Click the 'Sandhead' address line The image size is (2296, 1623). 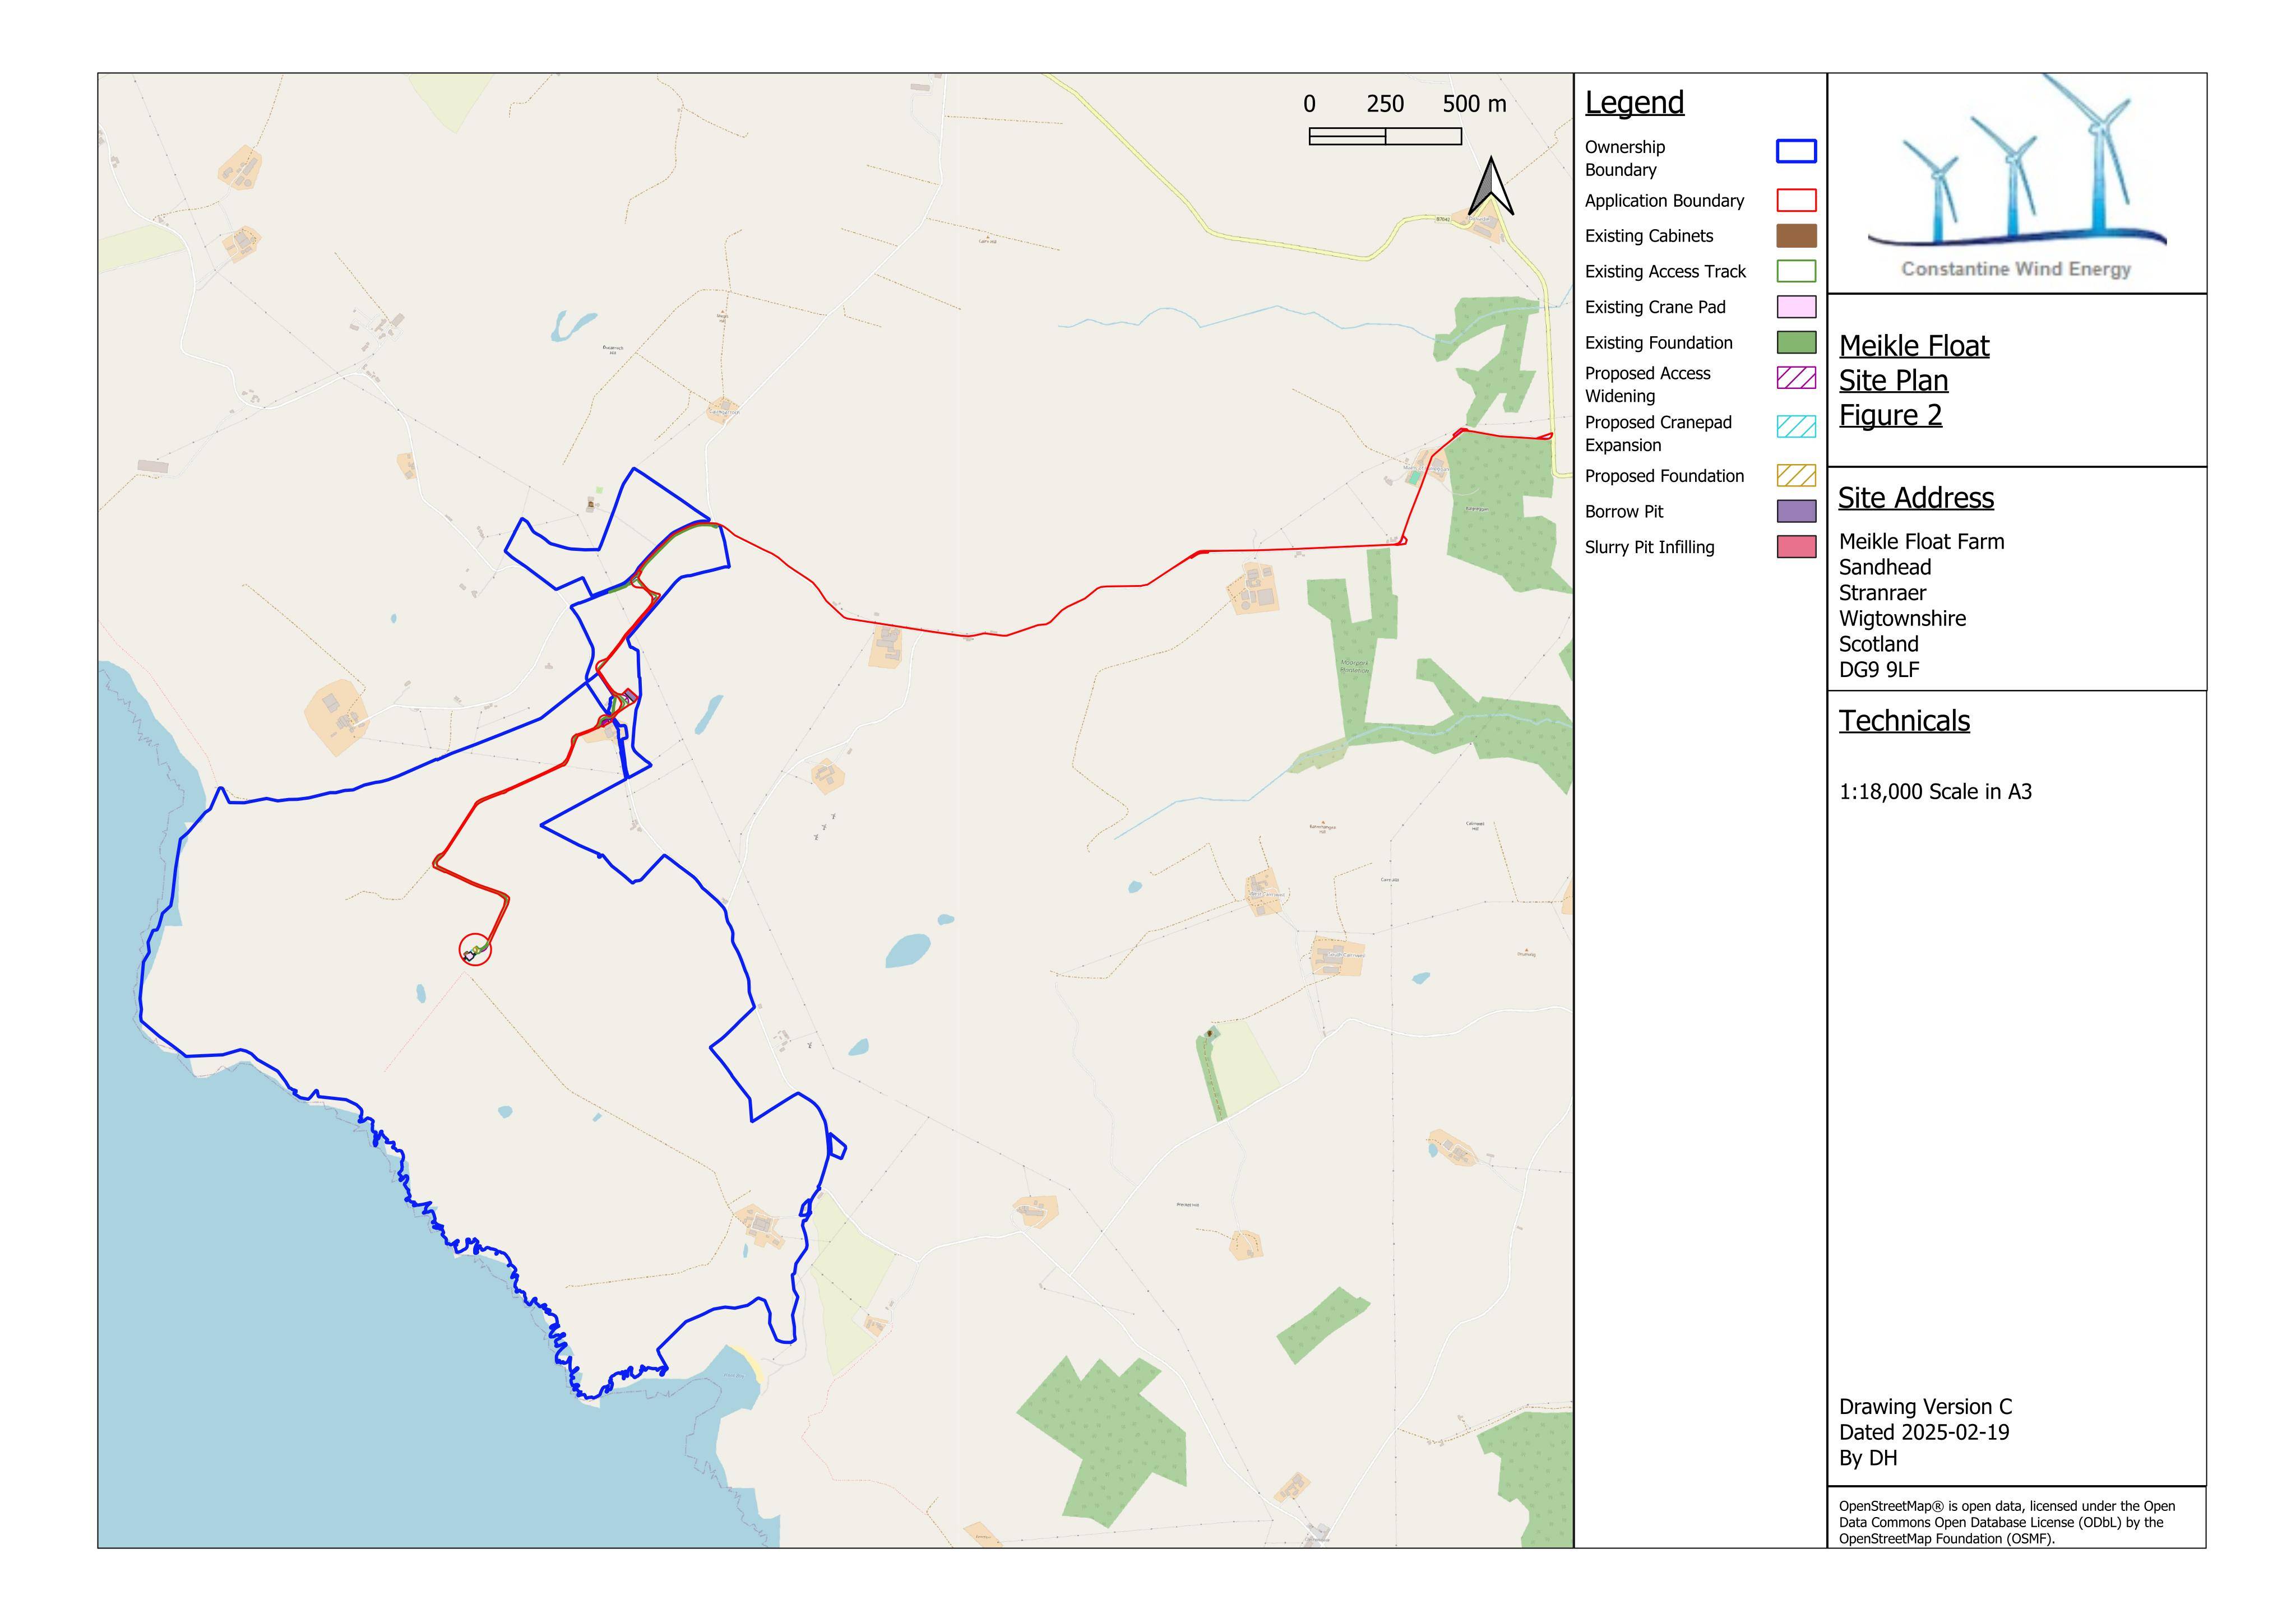point(1885,567)
